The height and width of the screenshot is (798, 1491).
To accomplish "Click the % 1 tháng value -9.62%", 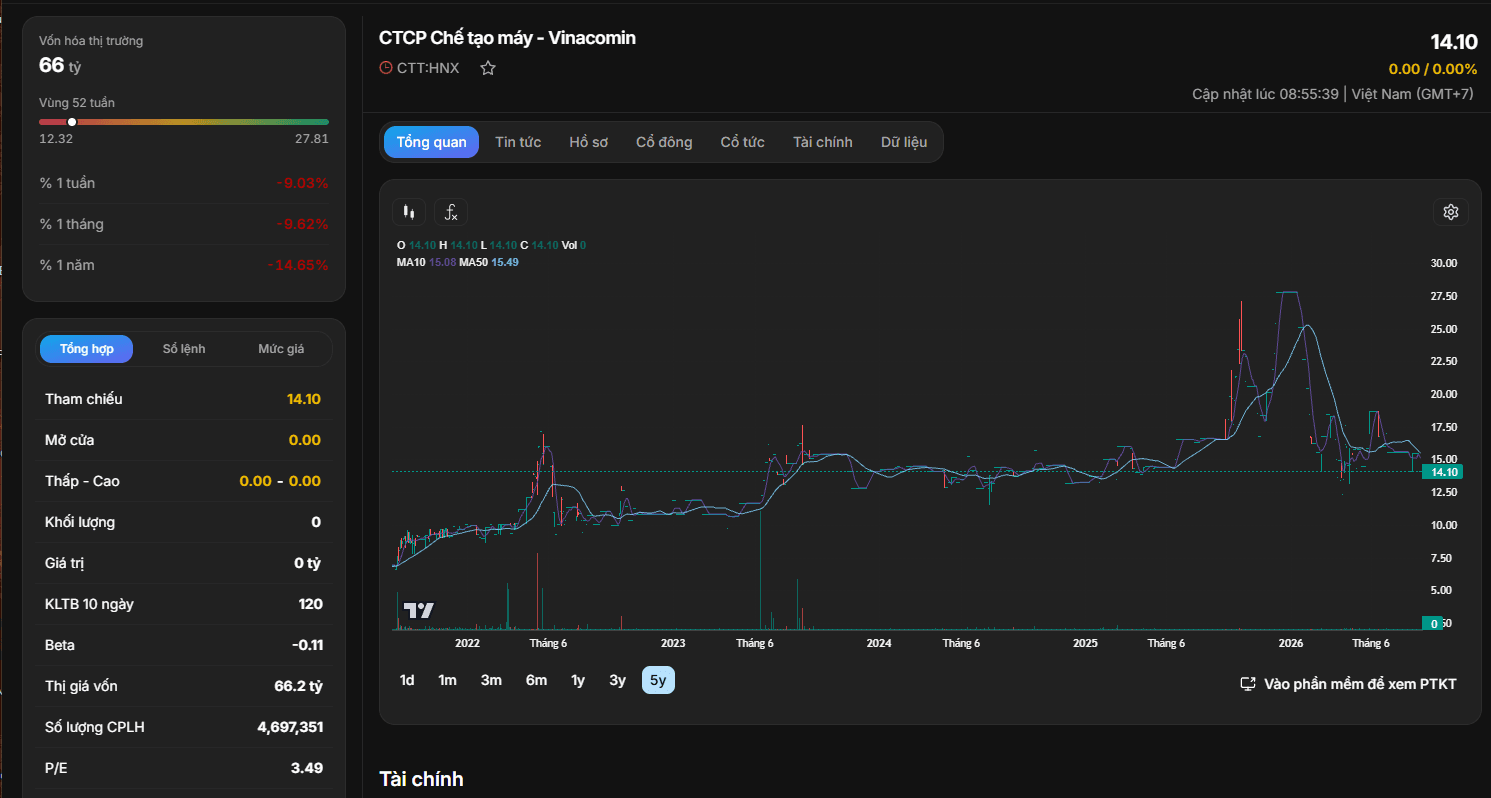I will 303,224.
